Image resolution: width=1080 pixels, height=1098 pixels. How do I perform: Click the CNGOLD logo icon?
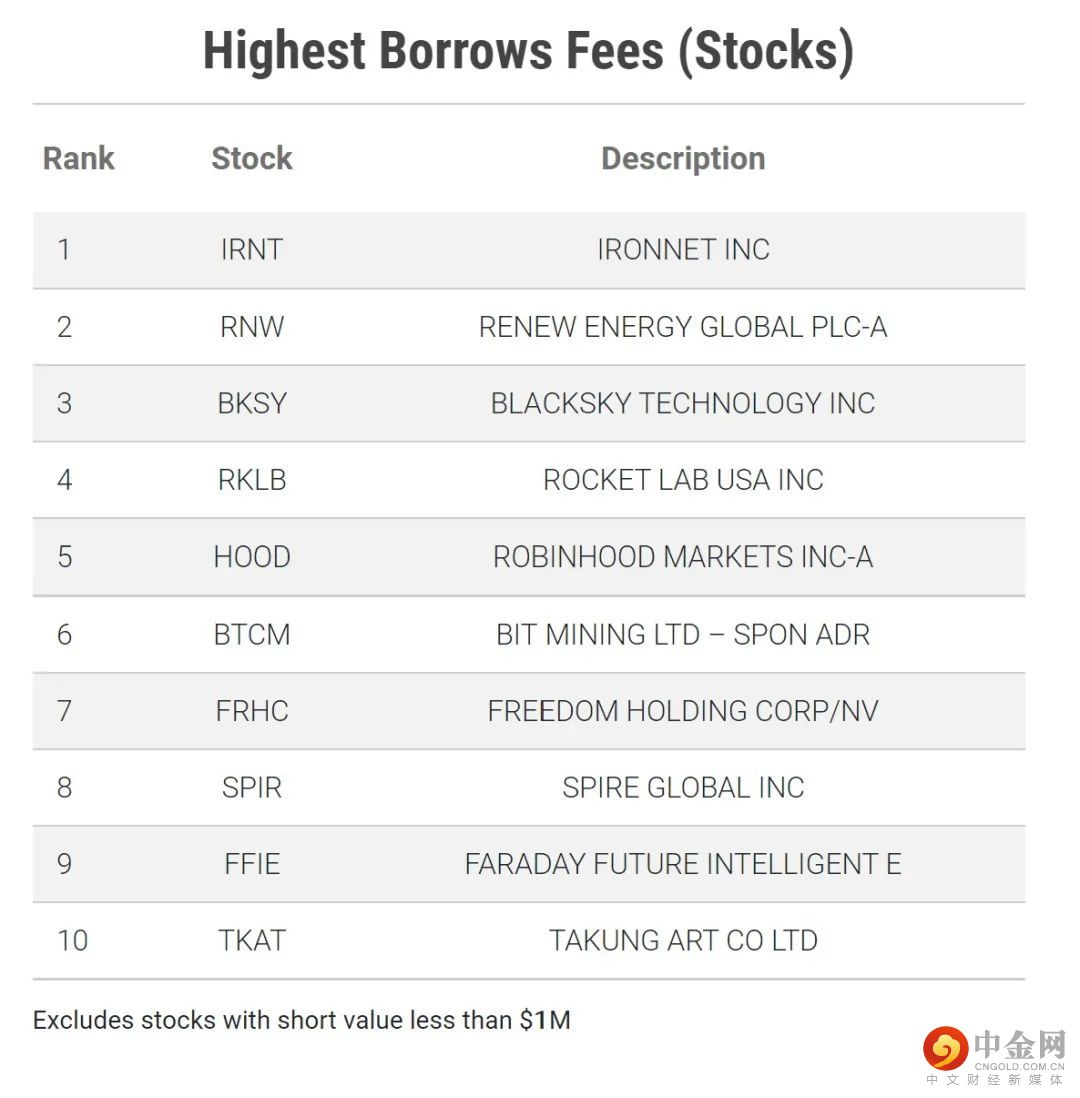944,1049
